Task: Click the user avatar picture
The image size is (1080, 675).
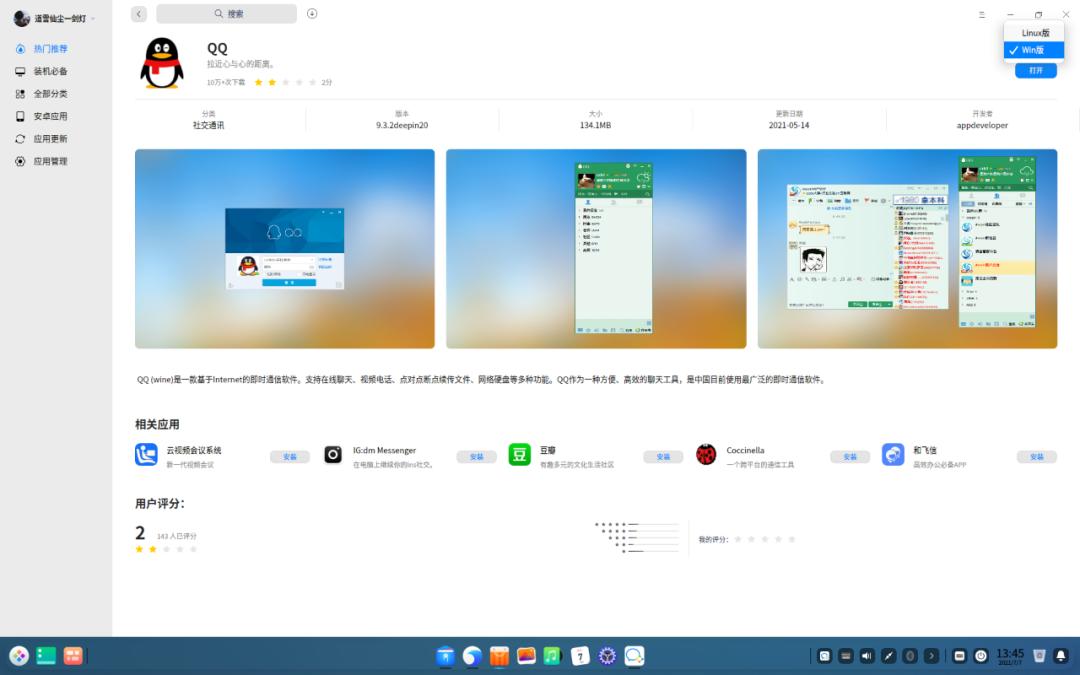Action: coord(21,19)
